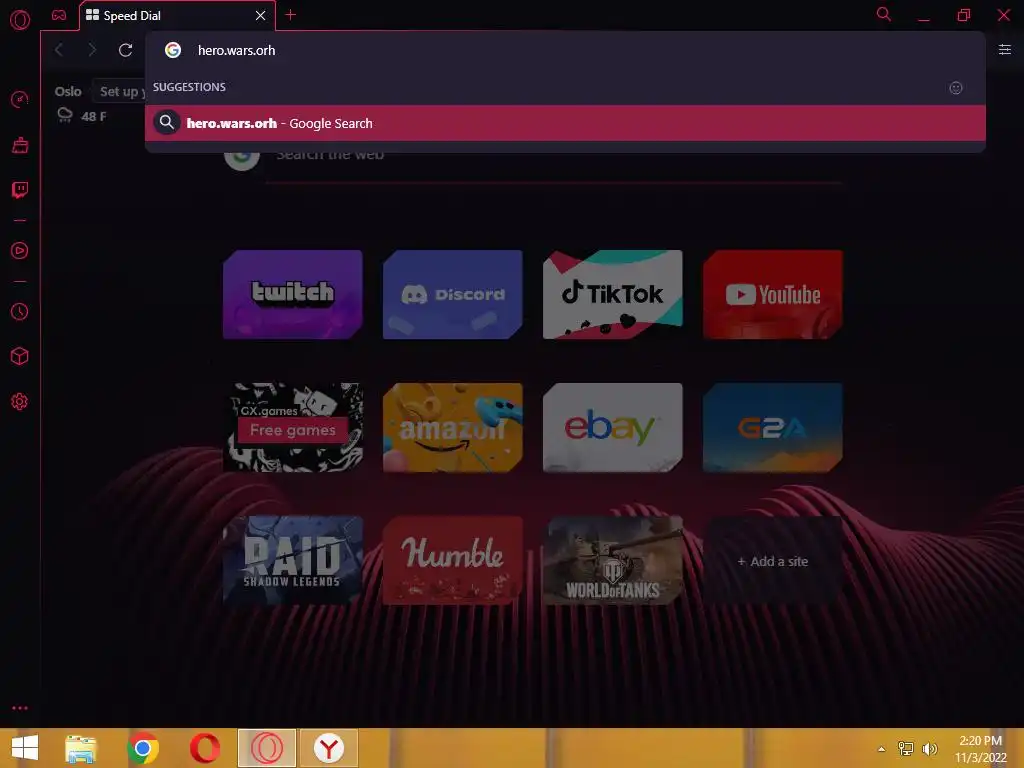This screenshot has height=768, width=1024.
Task: Click Add a site tile
Action: [773, 561]
